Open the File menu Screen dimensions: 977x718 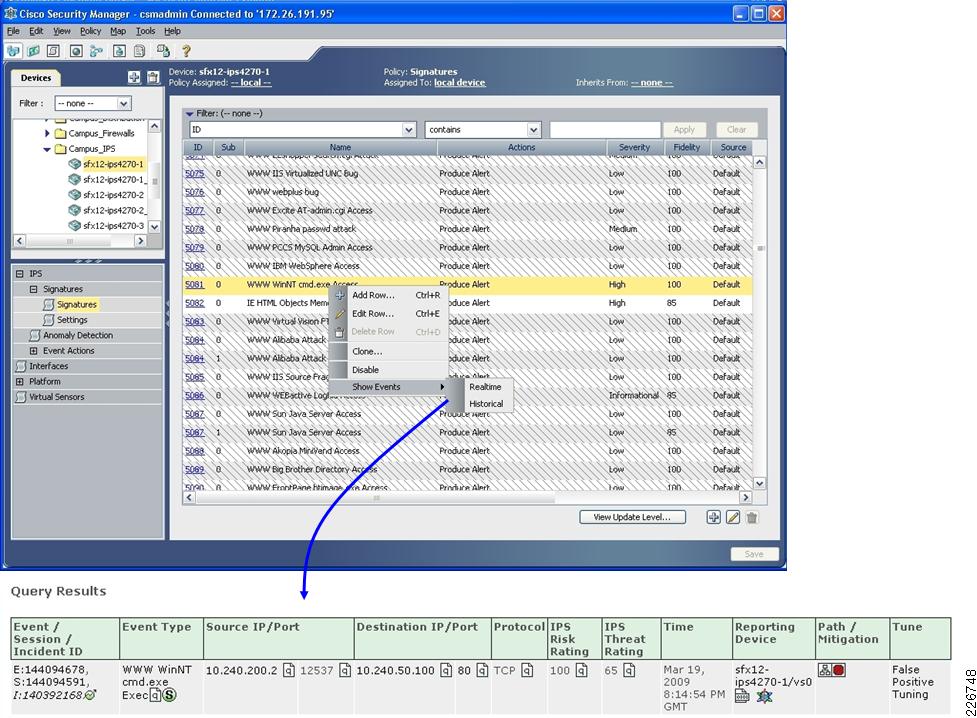[13, 31]
